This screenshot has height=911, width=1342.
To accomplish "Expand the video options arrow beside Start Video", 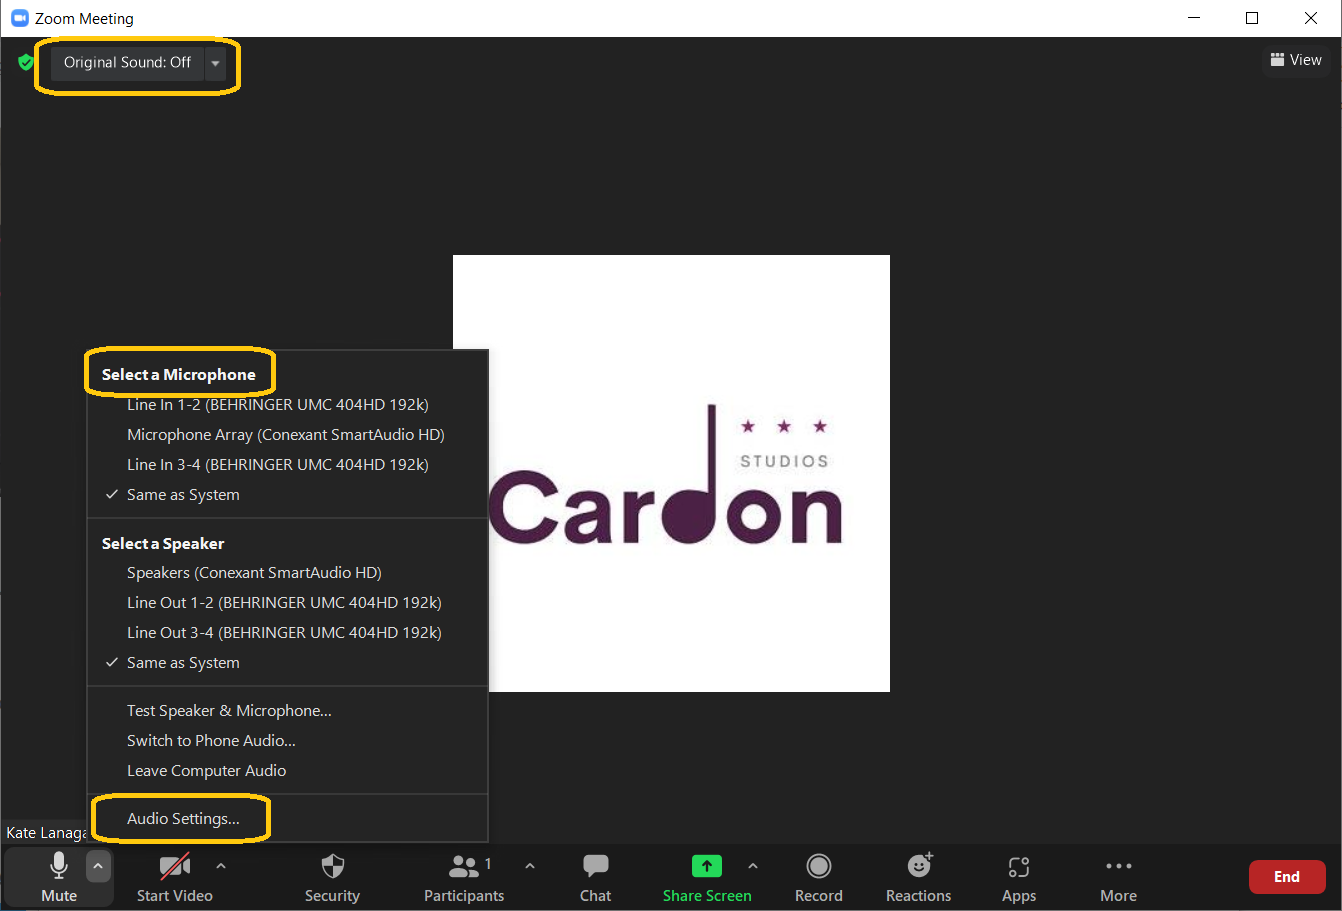I will [221, 866].
